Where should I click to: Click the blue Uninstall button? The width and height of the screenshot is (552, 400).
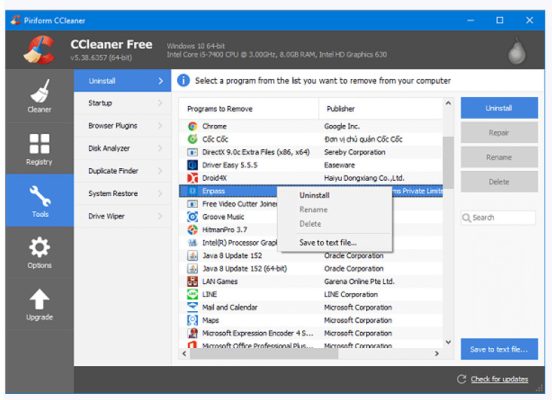tap(499, 108)
